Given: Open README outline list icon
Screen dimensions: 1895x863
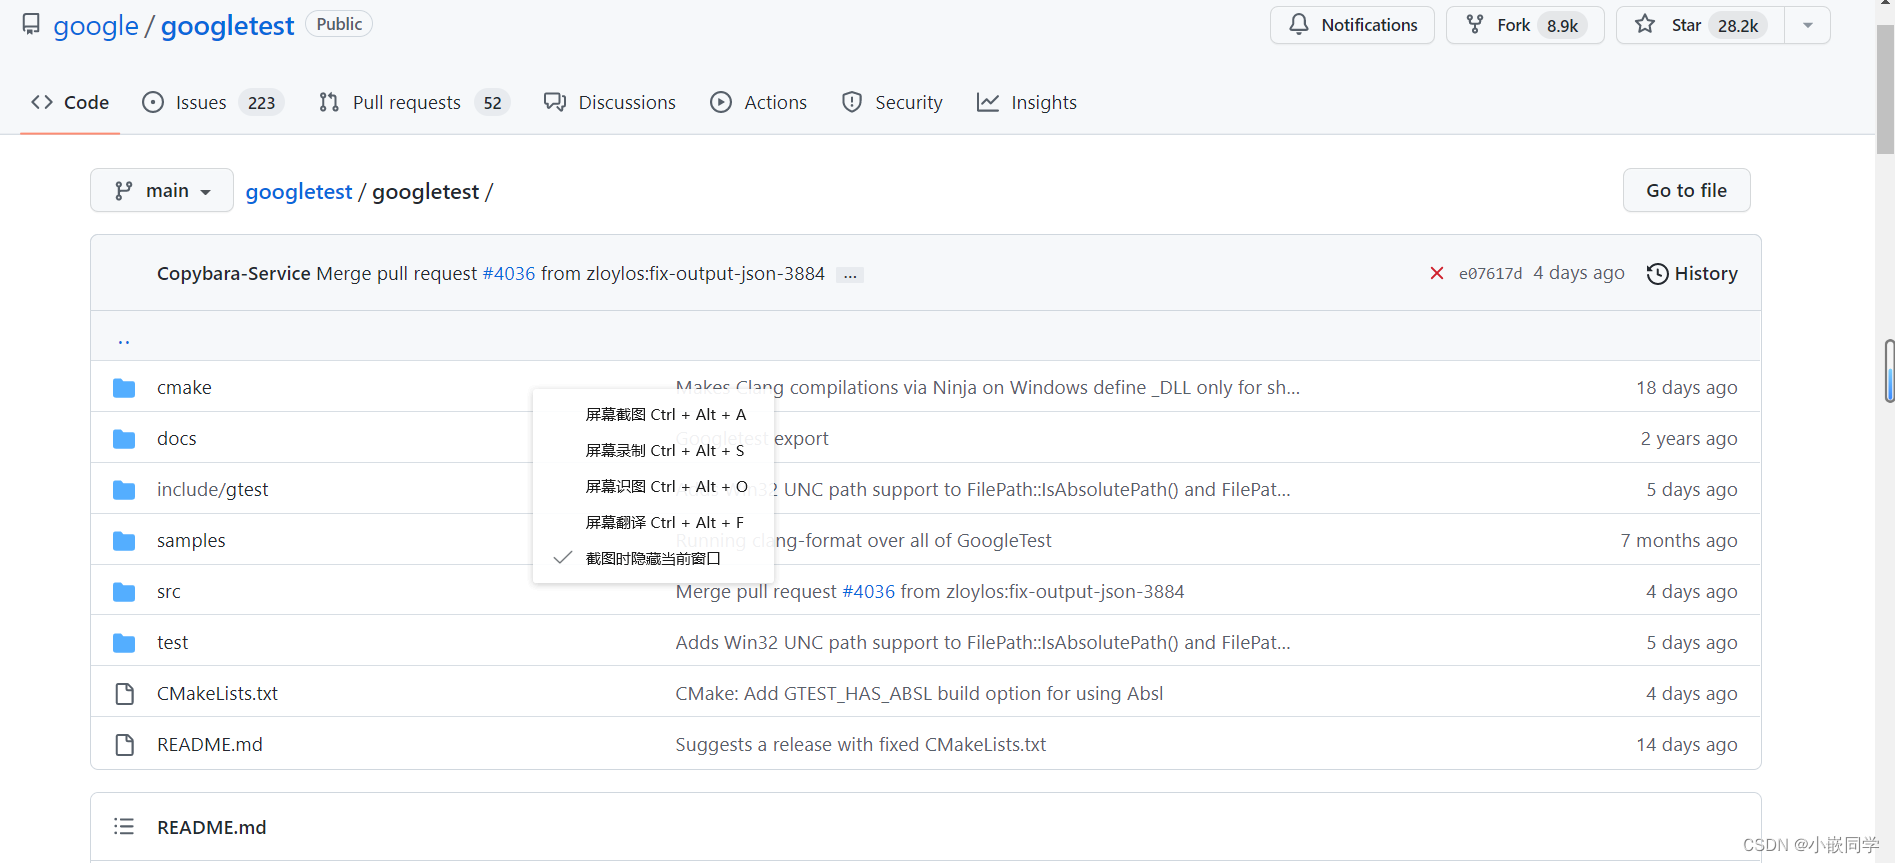Looking at the screenshot, I should pyautogui.click(x=124, y=826).
